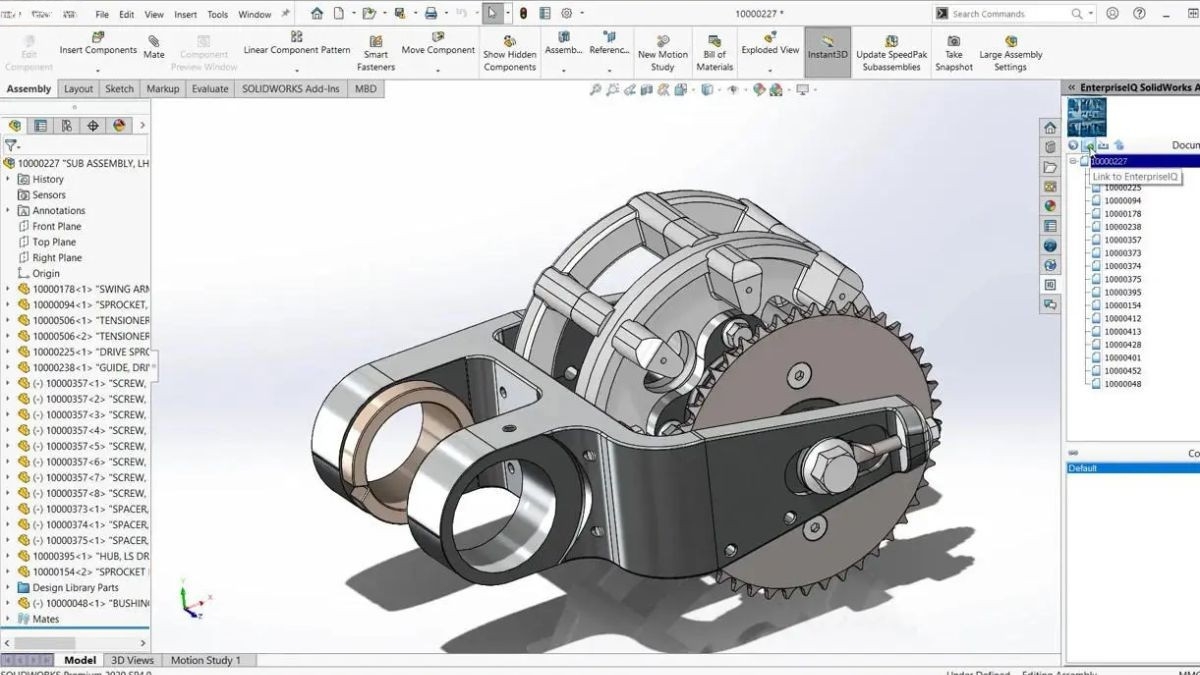The height and width of the screenshot is (675, 1200).
Task: Choose the Move Component tool
Action: point(437,44)
